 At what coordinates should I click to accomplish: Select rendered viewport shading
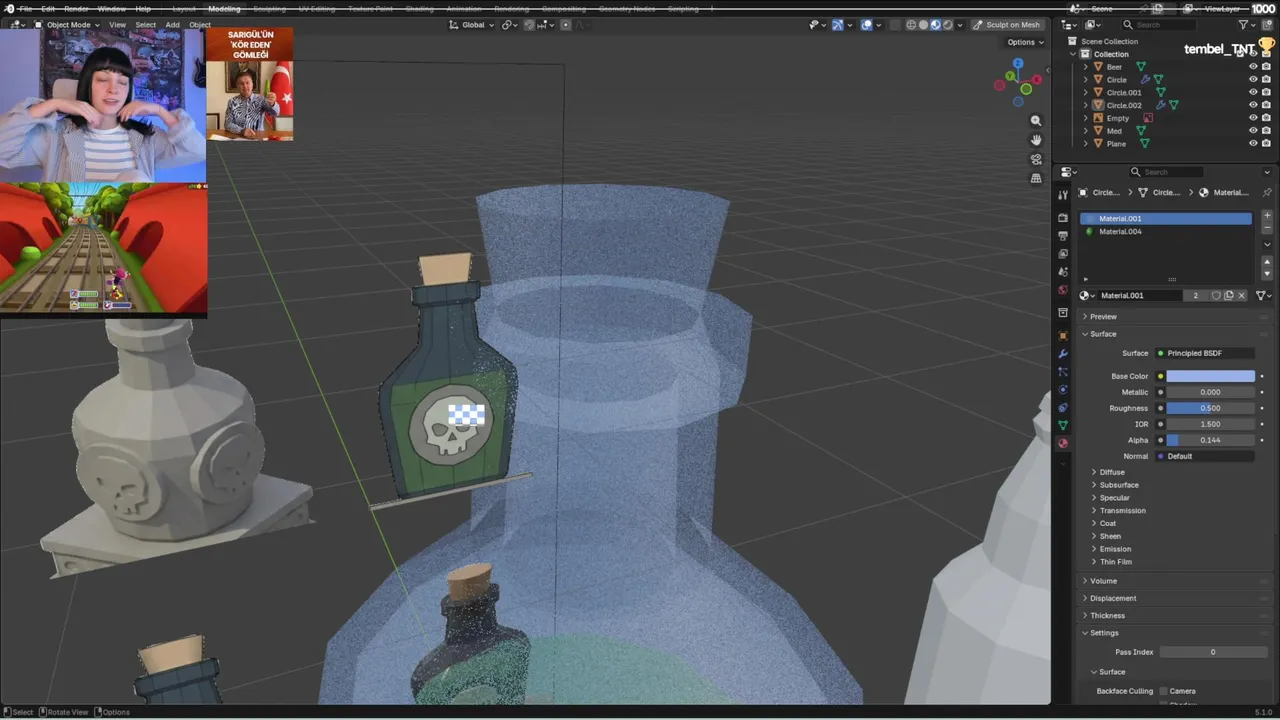948,25
